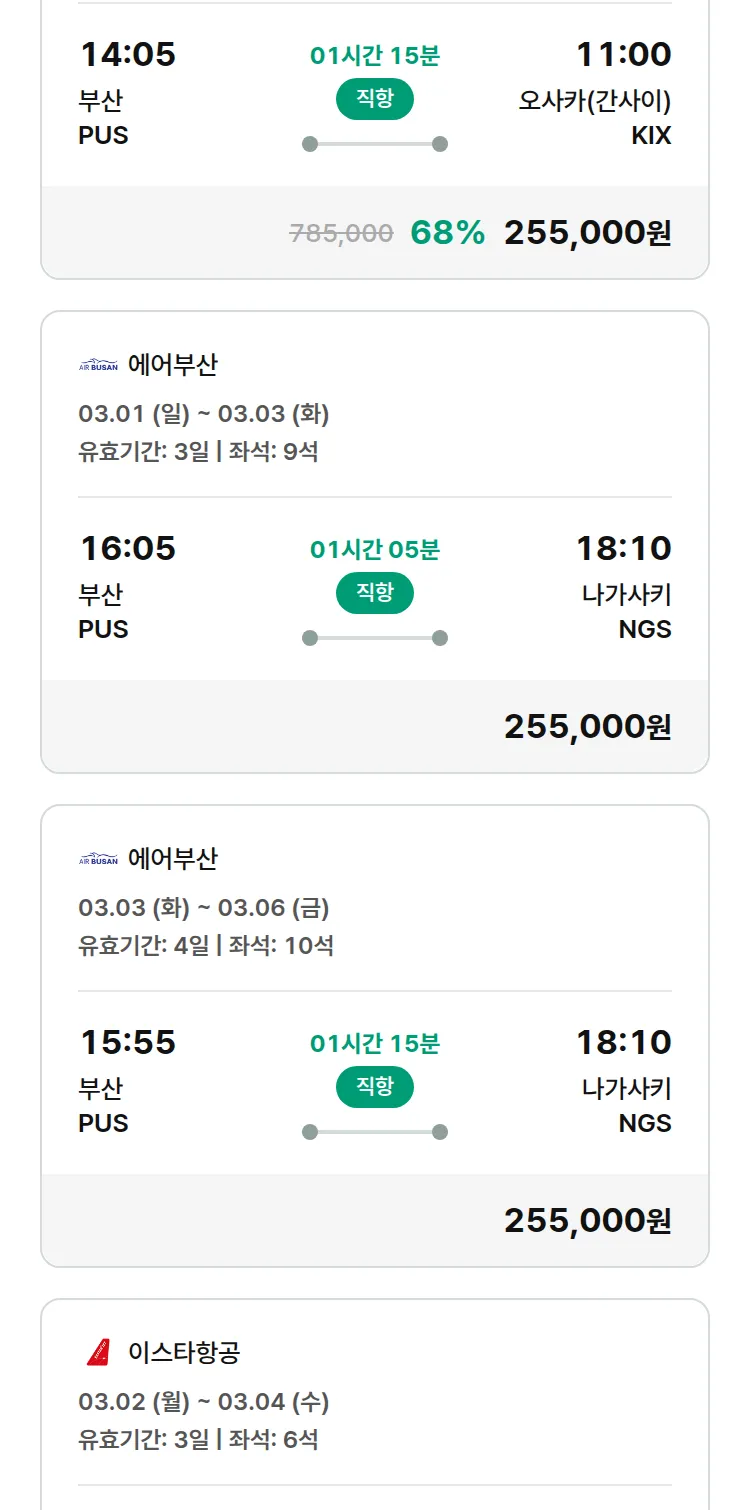Click route line on 15:55 flight card
Viewport: 750px width, 1510px height.
point(374,1132)
